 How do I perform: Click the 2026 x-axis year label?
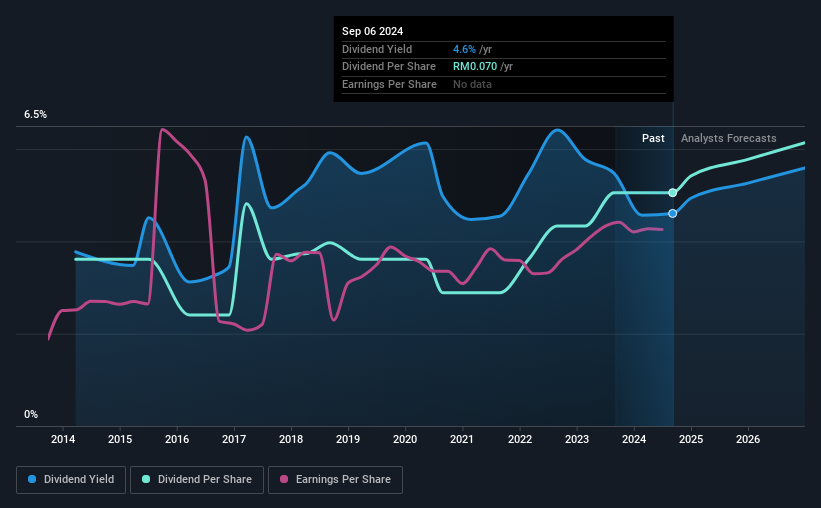tap(748, 439)
